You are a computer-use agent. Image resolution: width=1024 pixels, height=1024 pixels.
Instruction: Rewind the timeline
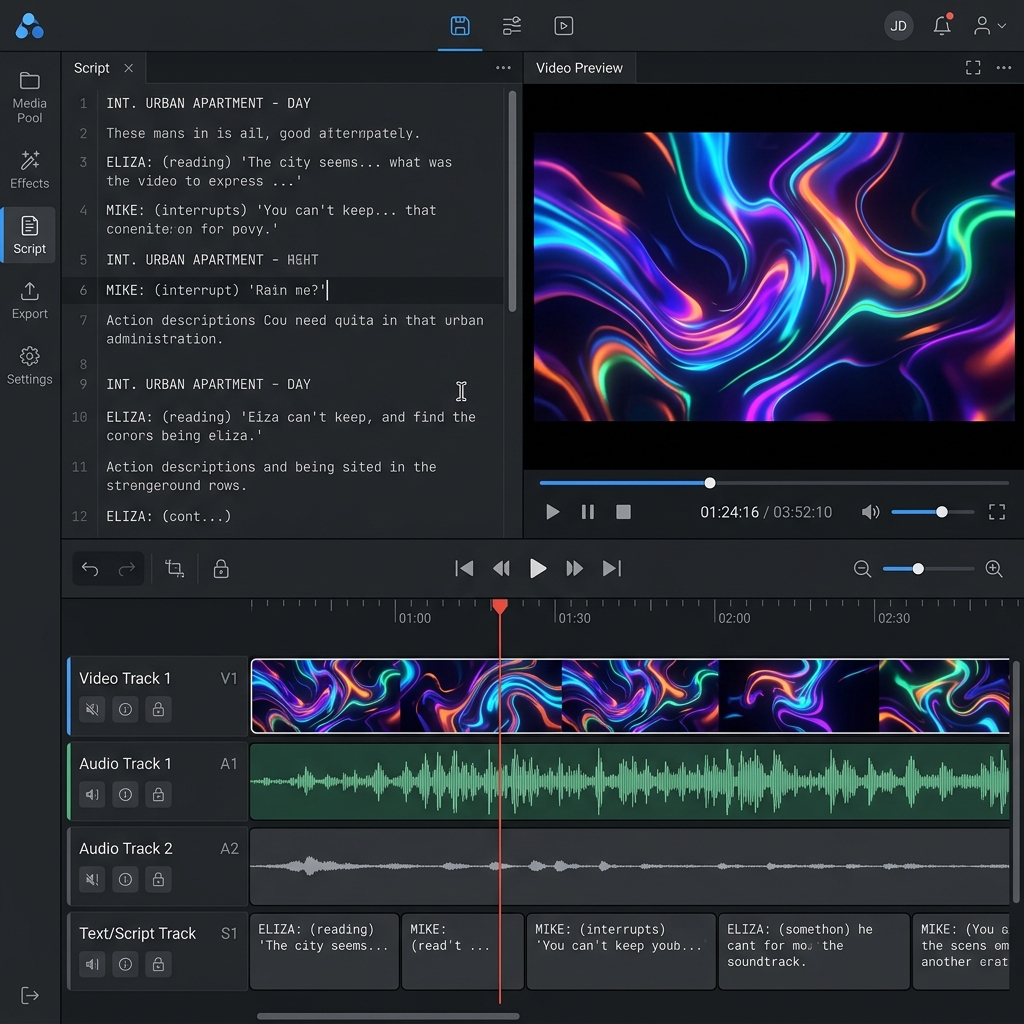click(501, 569)
